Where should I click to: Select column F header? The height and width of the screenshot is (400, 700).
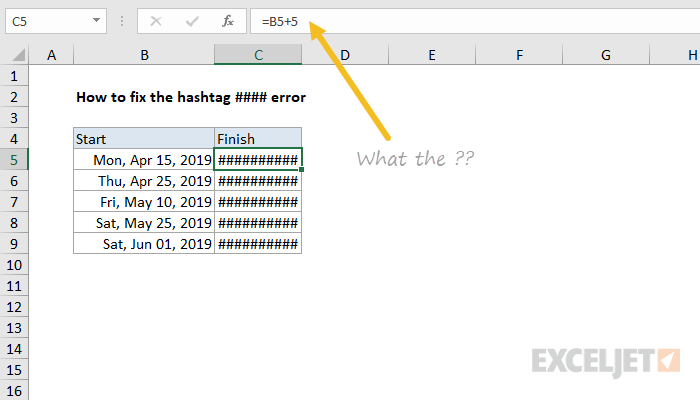[519, 55]
